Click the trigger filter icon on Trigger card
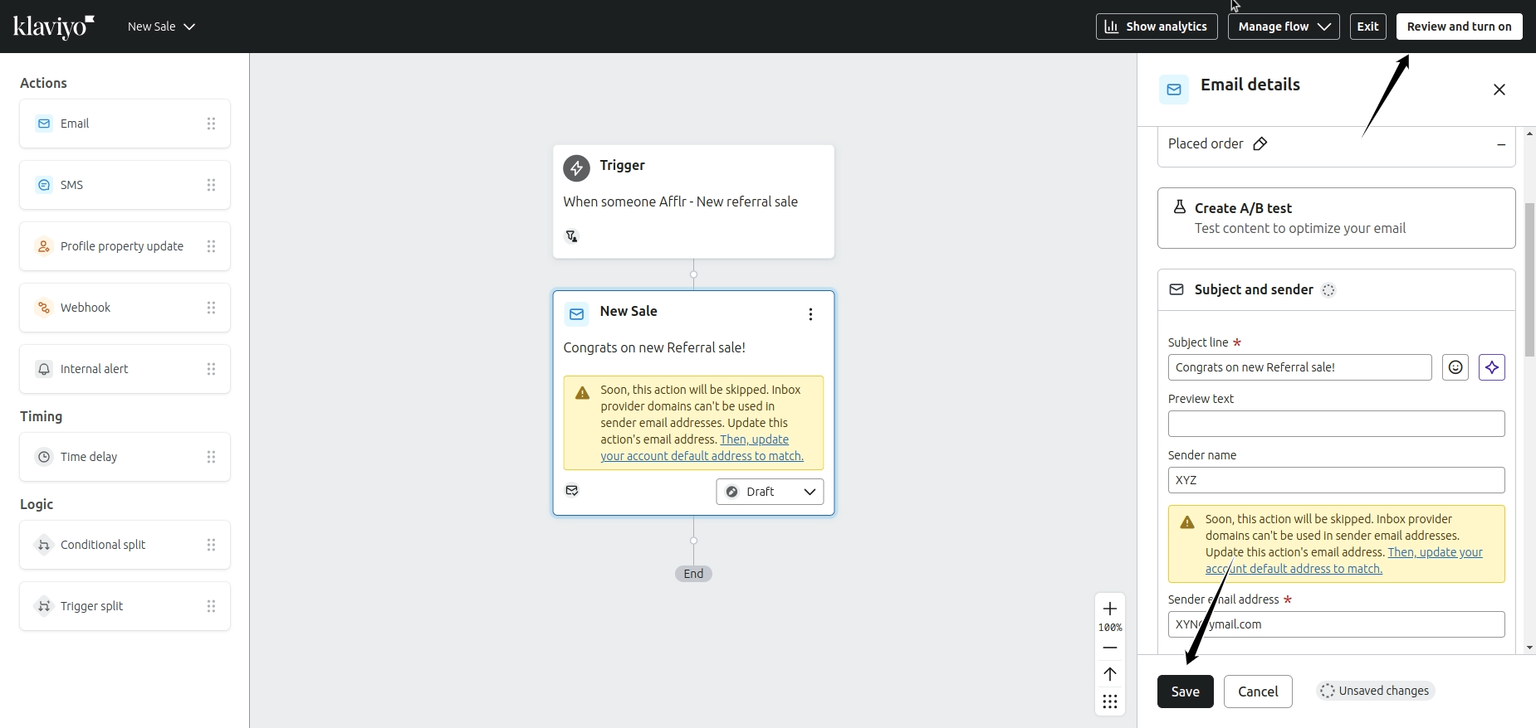Viewport: 1536px width, 728px height. click(x=572, y=236)
